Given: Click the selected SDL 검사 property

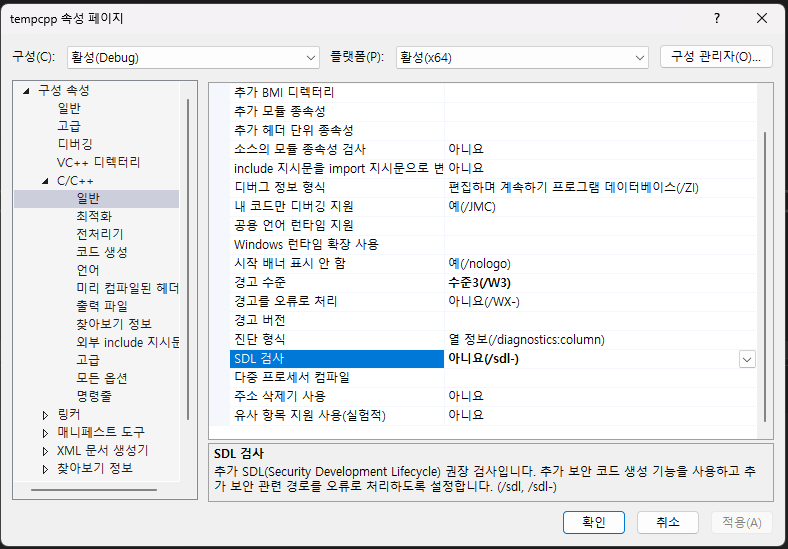Looking at the screenshot, I should [x=337, y=359].
